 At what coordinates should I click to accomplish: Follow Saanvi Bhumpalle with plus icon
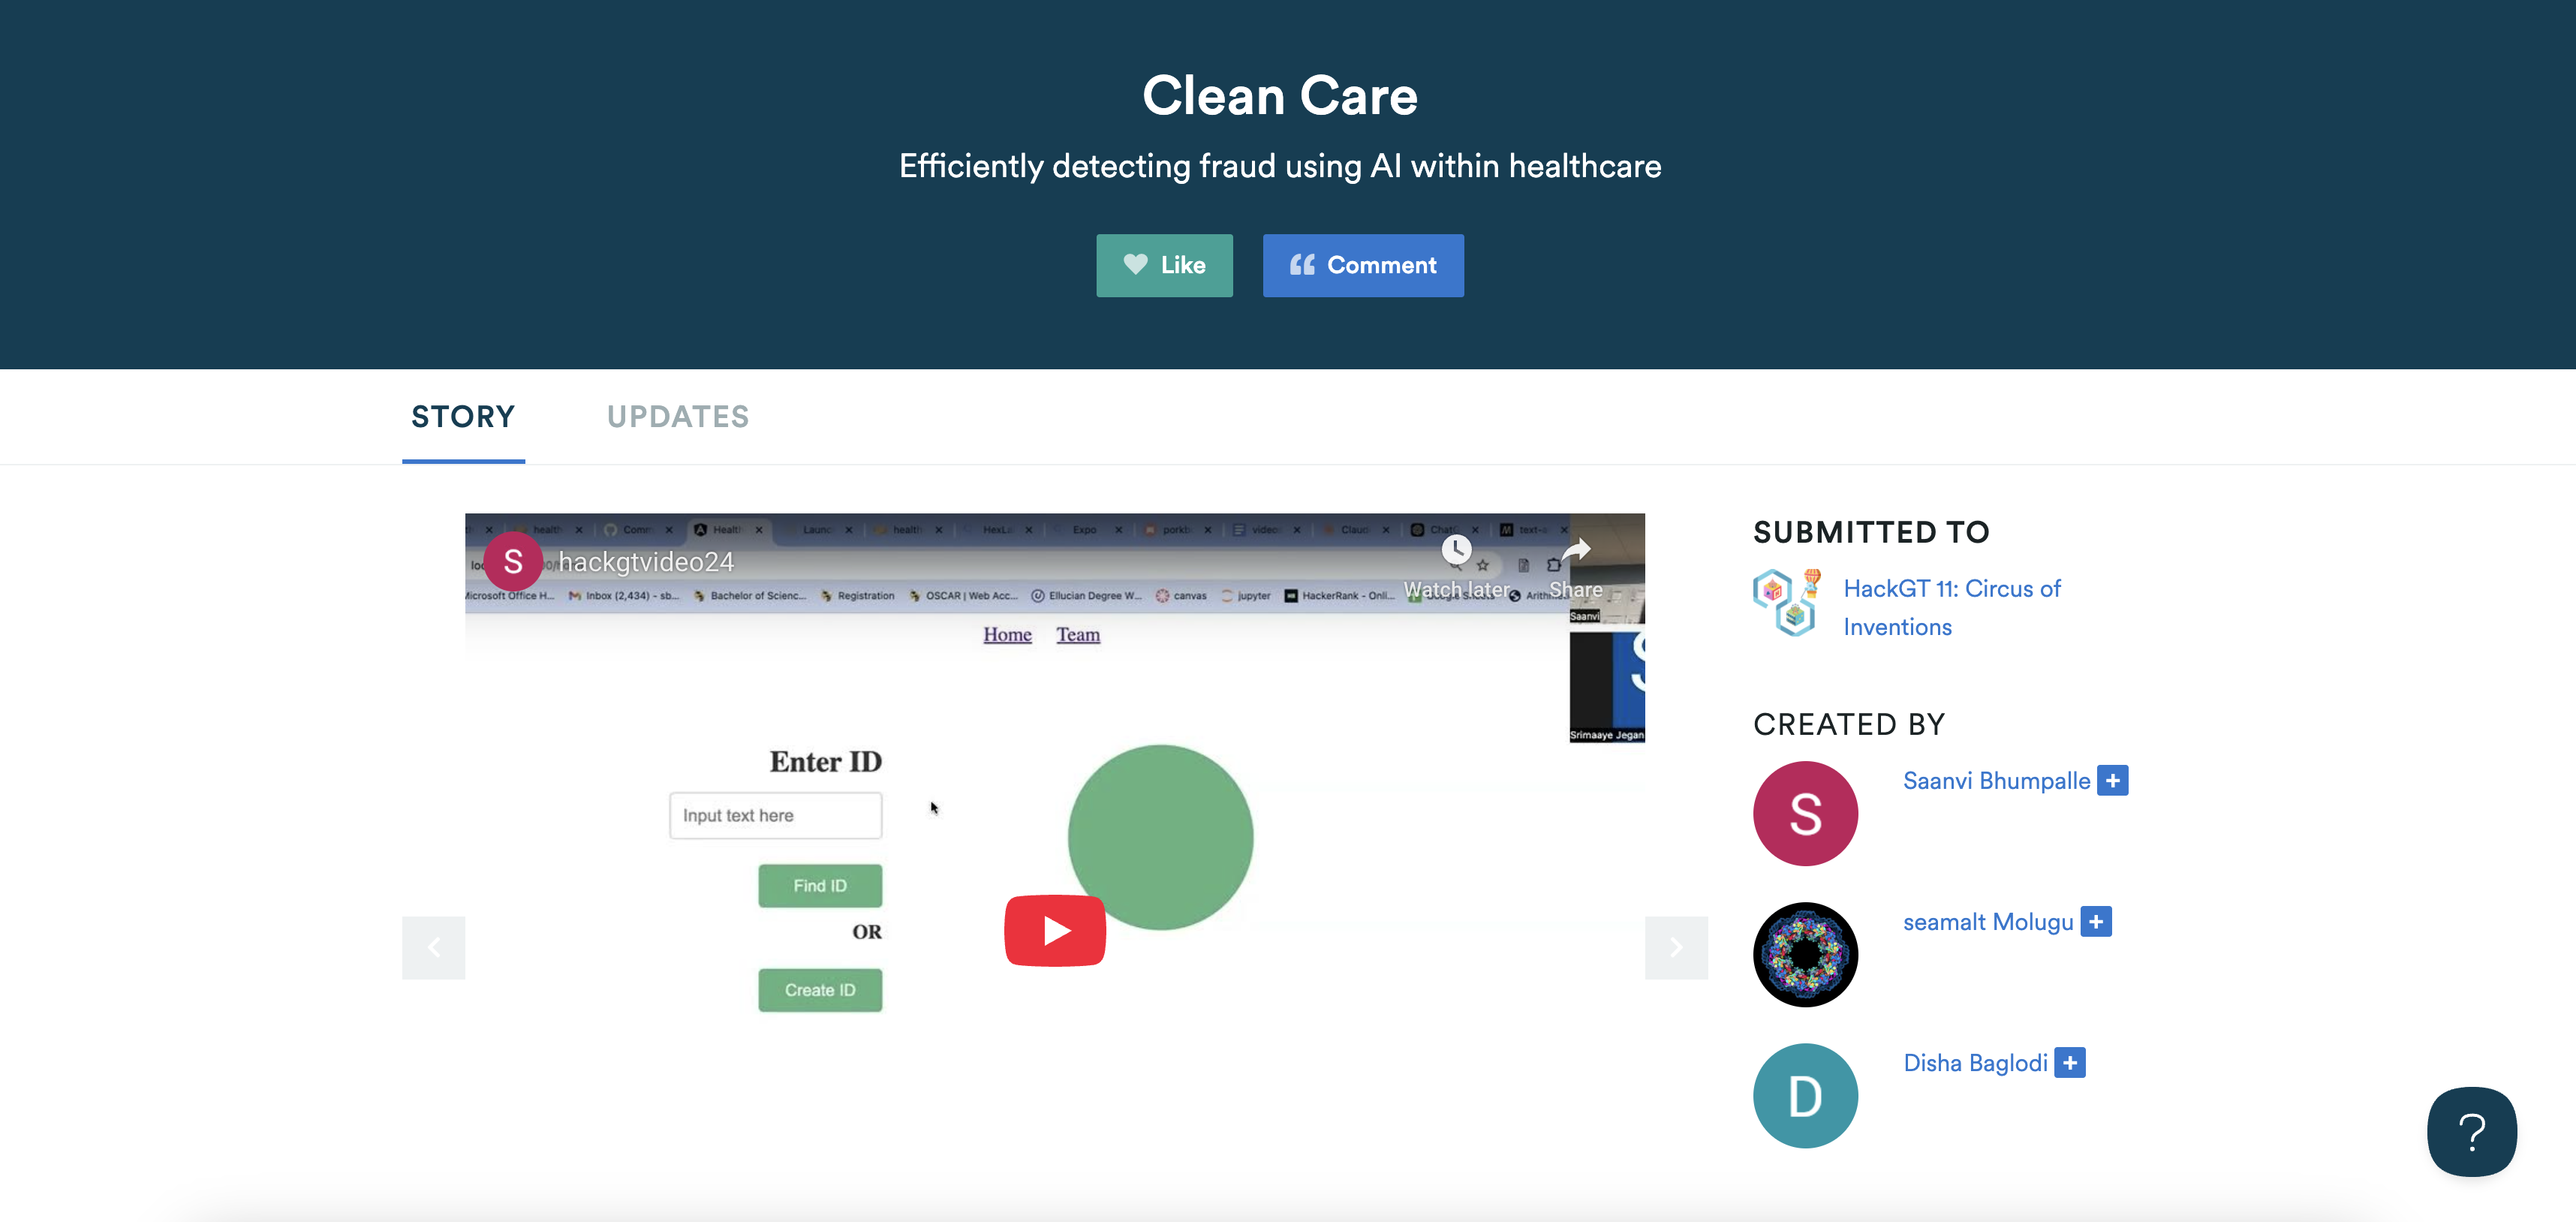click(2113, 780)
